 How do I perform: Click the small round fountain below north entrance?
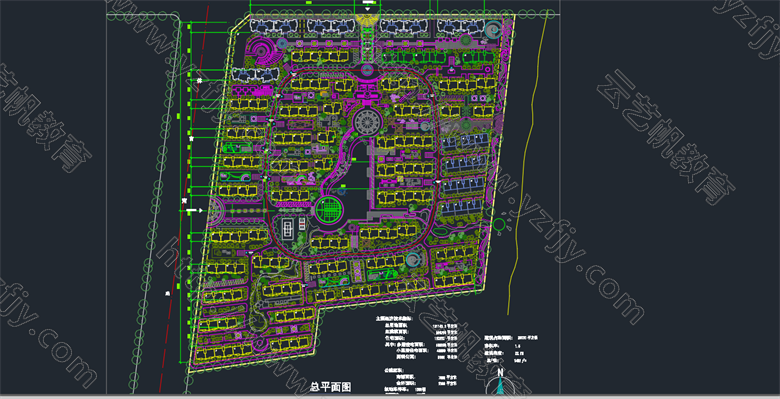[x=367, y=69]
